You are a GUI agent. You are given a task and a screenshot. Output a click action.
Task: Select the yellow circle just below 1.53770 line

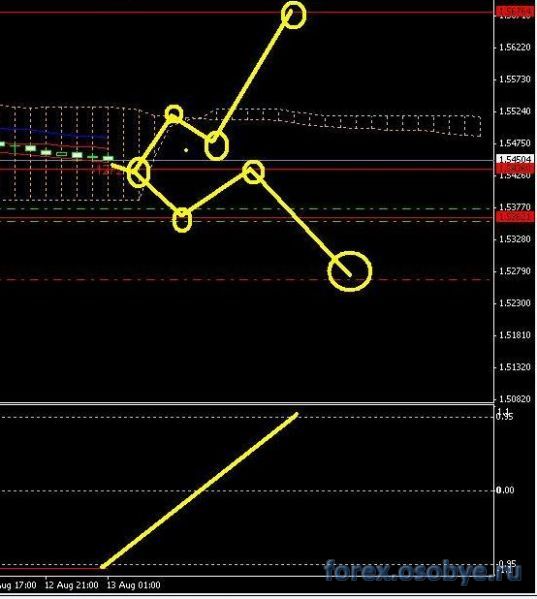(182, 220)
